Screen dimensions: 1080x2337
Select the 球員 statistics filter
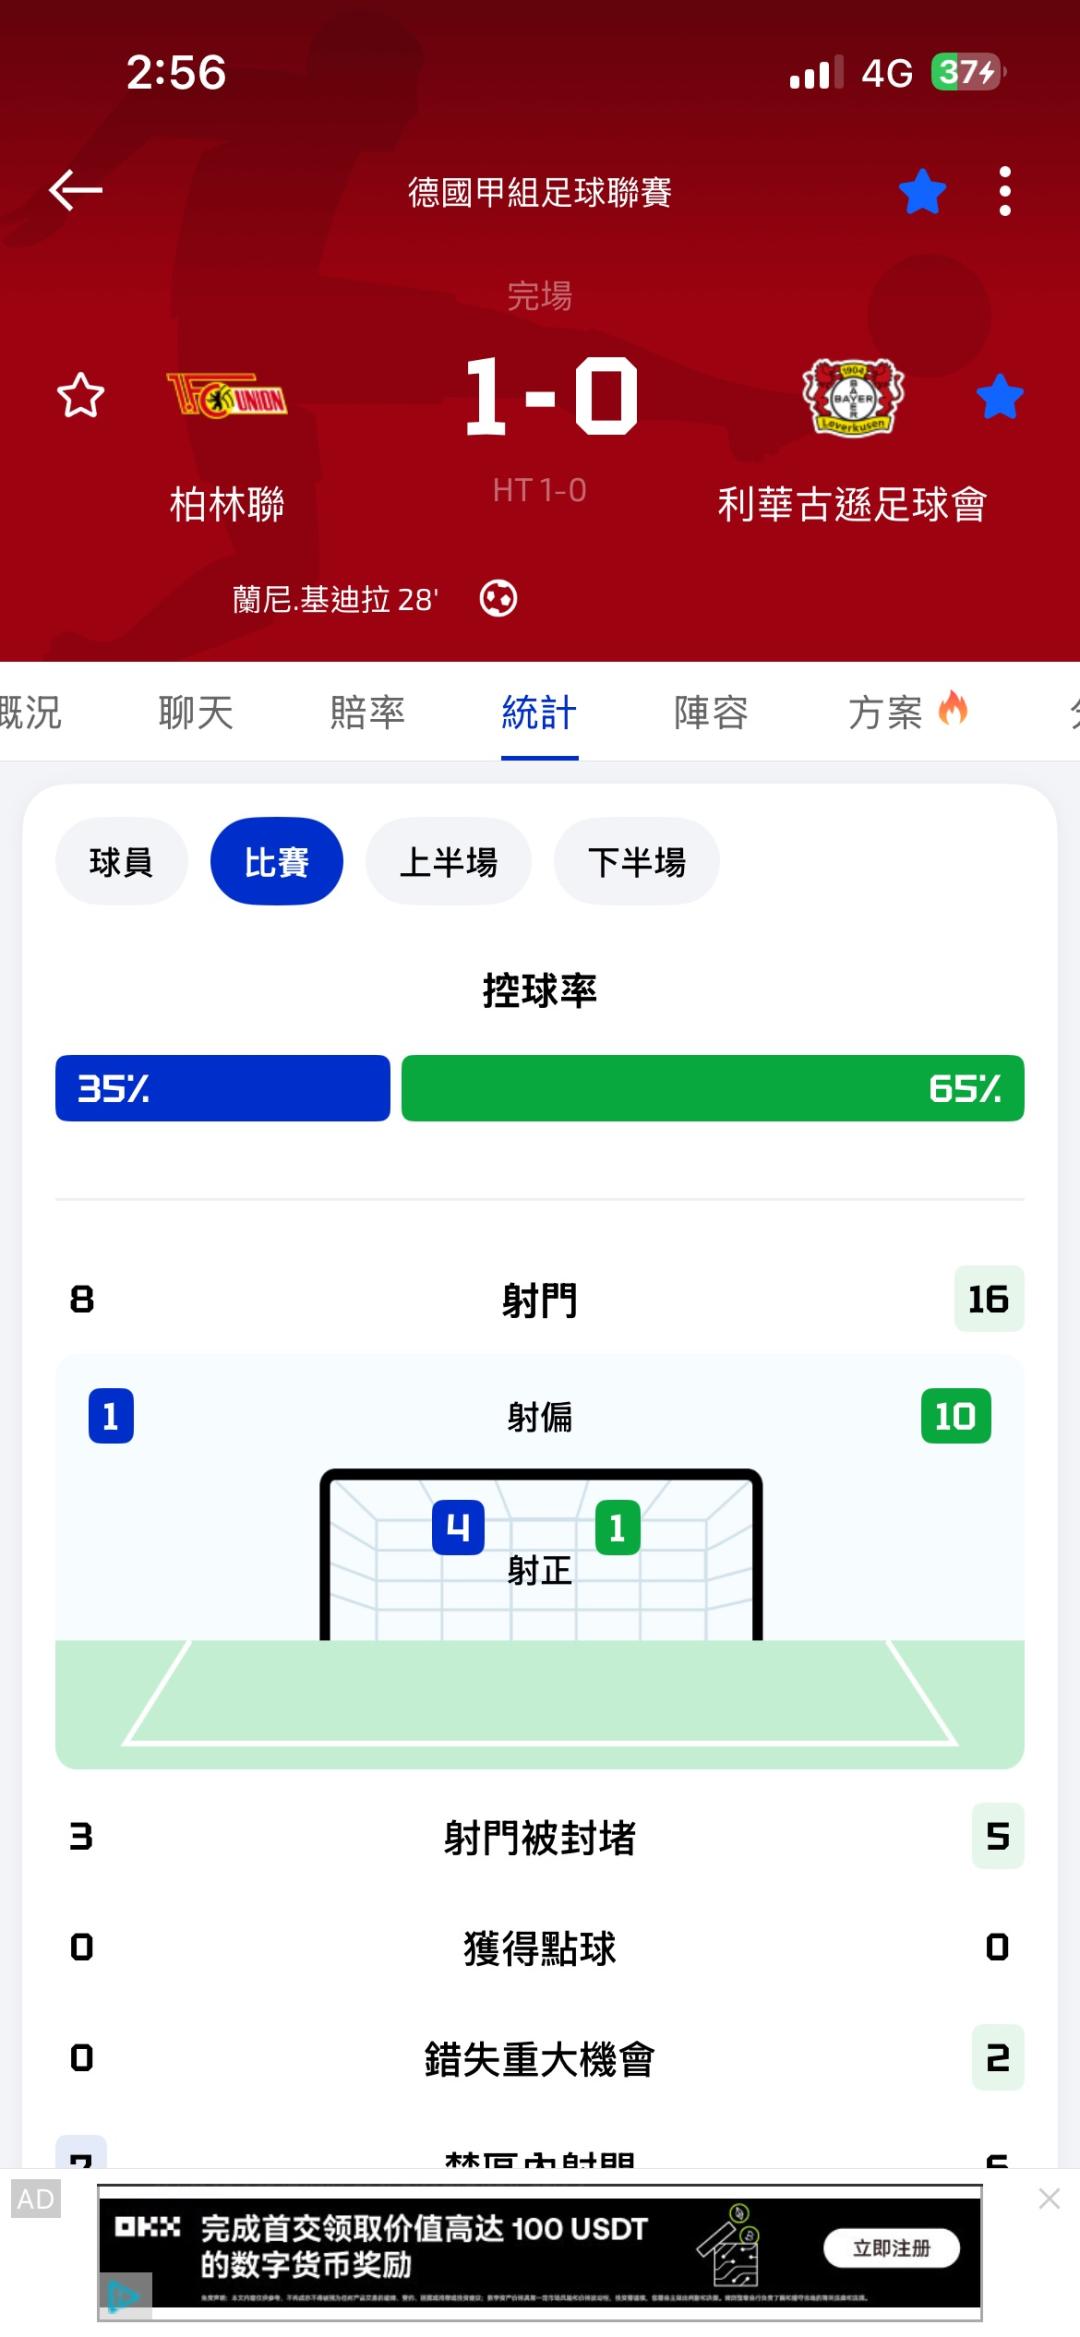[x=121, y=862]
